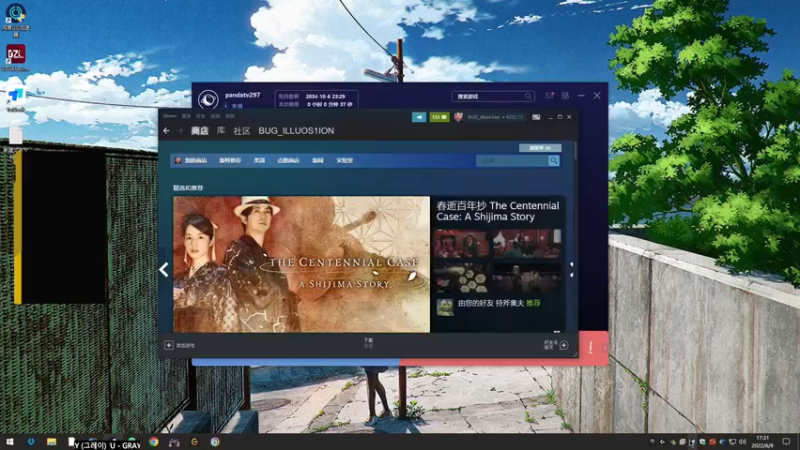Viewport: 800px width, 450px height.
Task: Open the 好友 (Friends) menu in Steam
Action: (201, 116)
